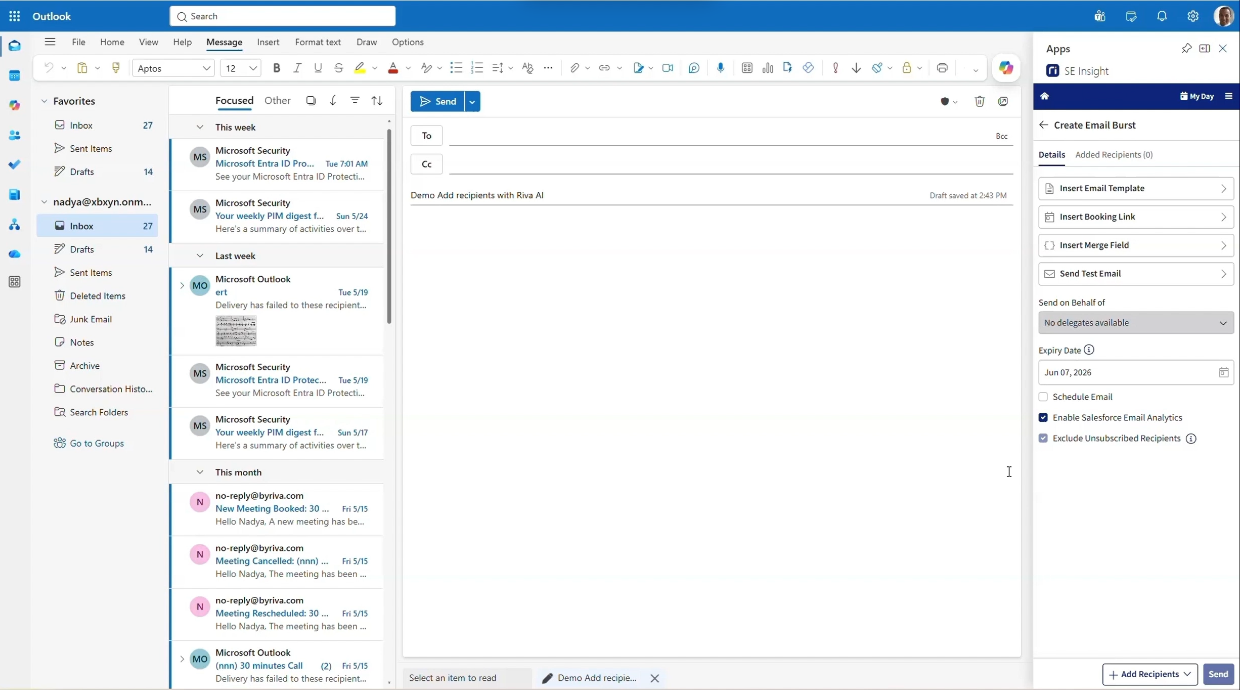Viewport: 1240px width, 690px height.
Task: Switch to the Home ribbon tab
Action: [x=112, y=42]
